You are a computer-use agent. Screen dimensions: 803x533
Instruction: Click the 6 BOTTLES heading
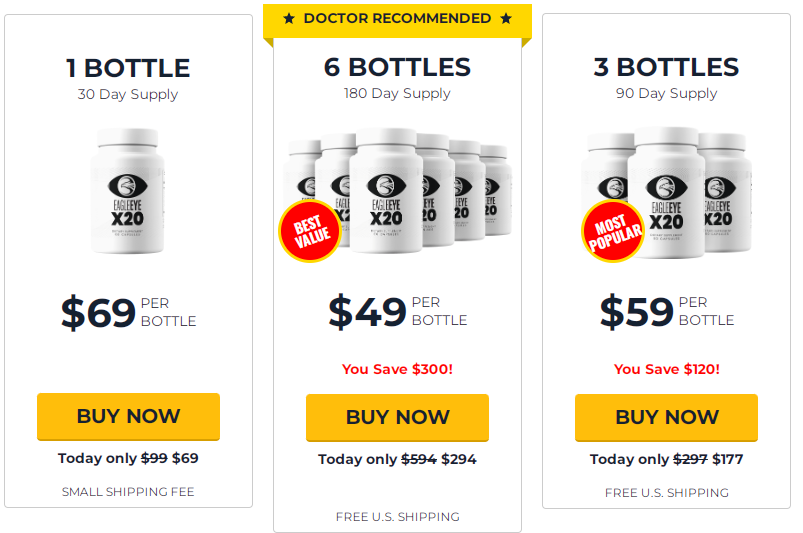[x=397, y=67]
